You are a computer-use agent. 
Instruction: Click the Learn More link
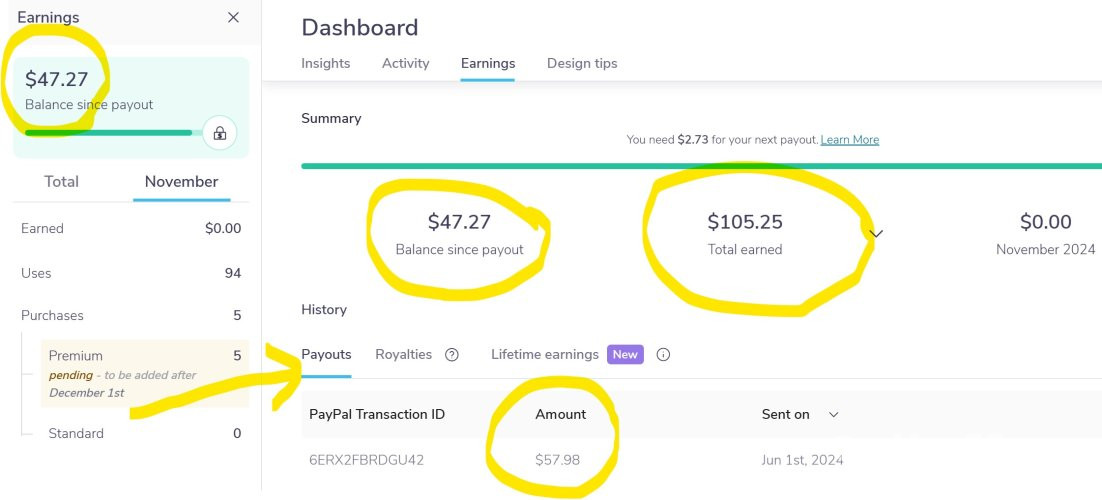point(850,139)
